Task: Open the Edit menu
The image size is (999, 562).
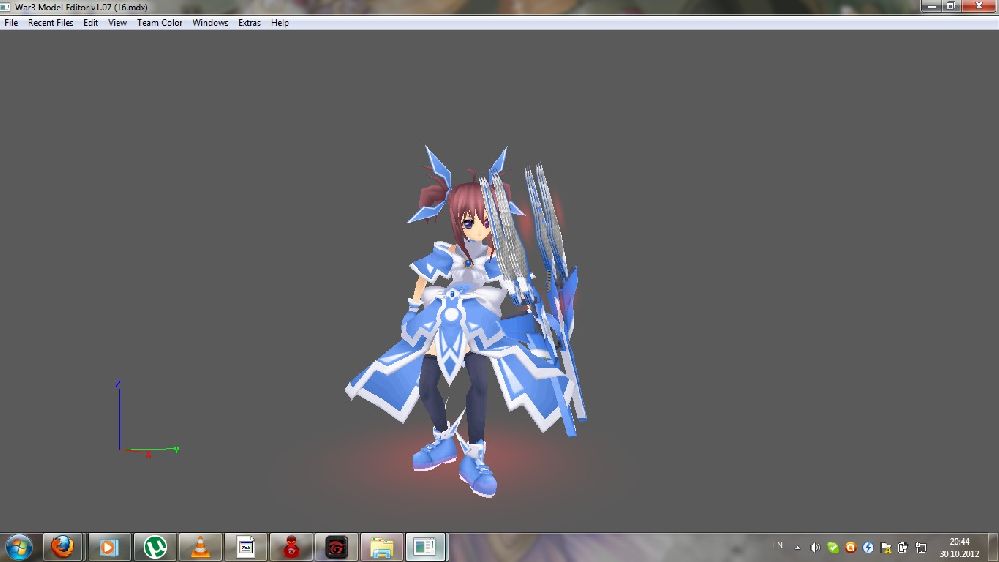Action: [90, 22]
